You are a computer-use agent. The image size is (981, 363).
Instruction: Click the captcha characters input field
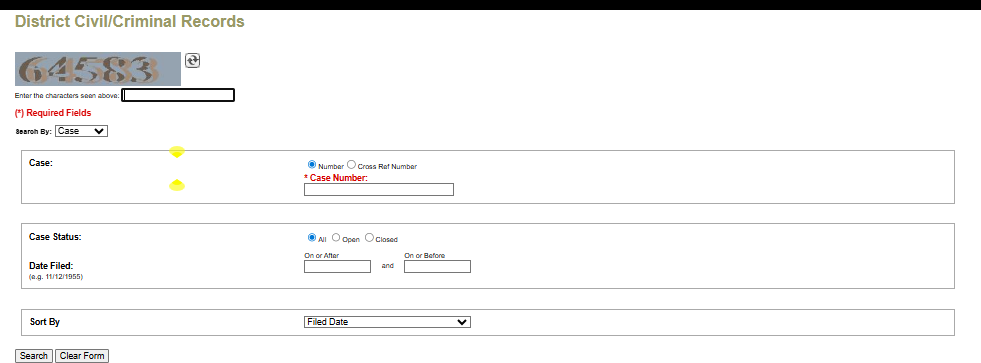(178, 95)
